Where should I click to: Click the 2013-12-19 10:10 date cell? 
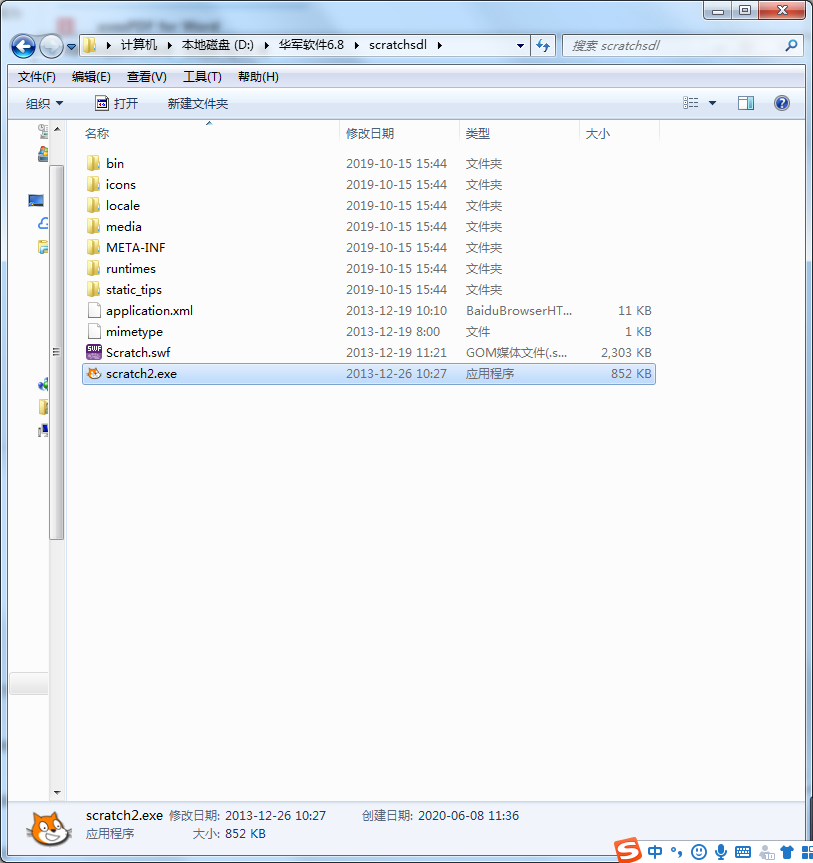[x=396, y=310]
